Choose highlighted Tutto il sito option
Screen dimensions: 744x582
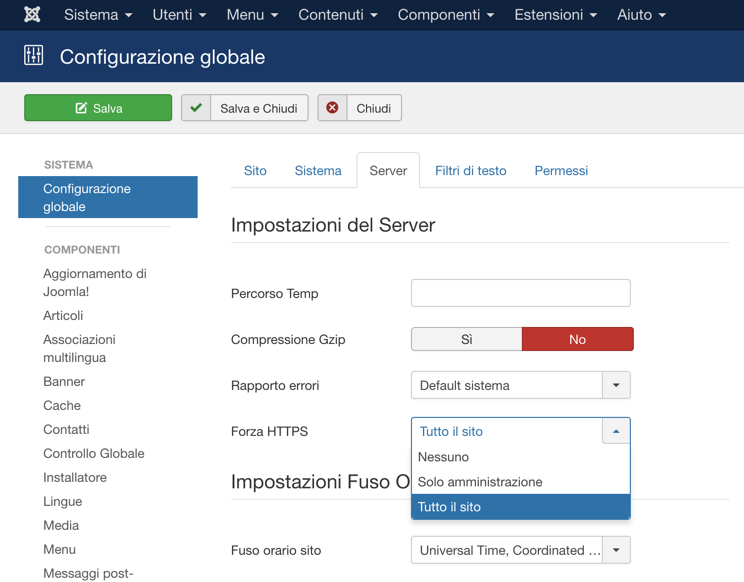(x=521, y=507)
